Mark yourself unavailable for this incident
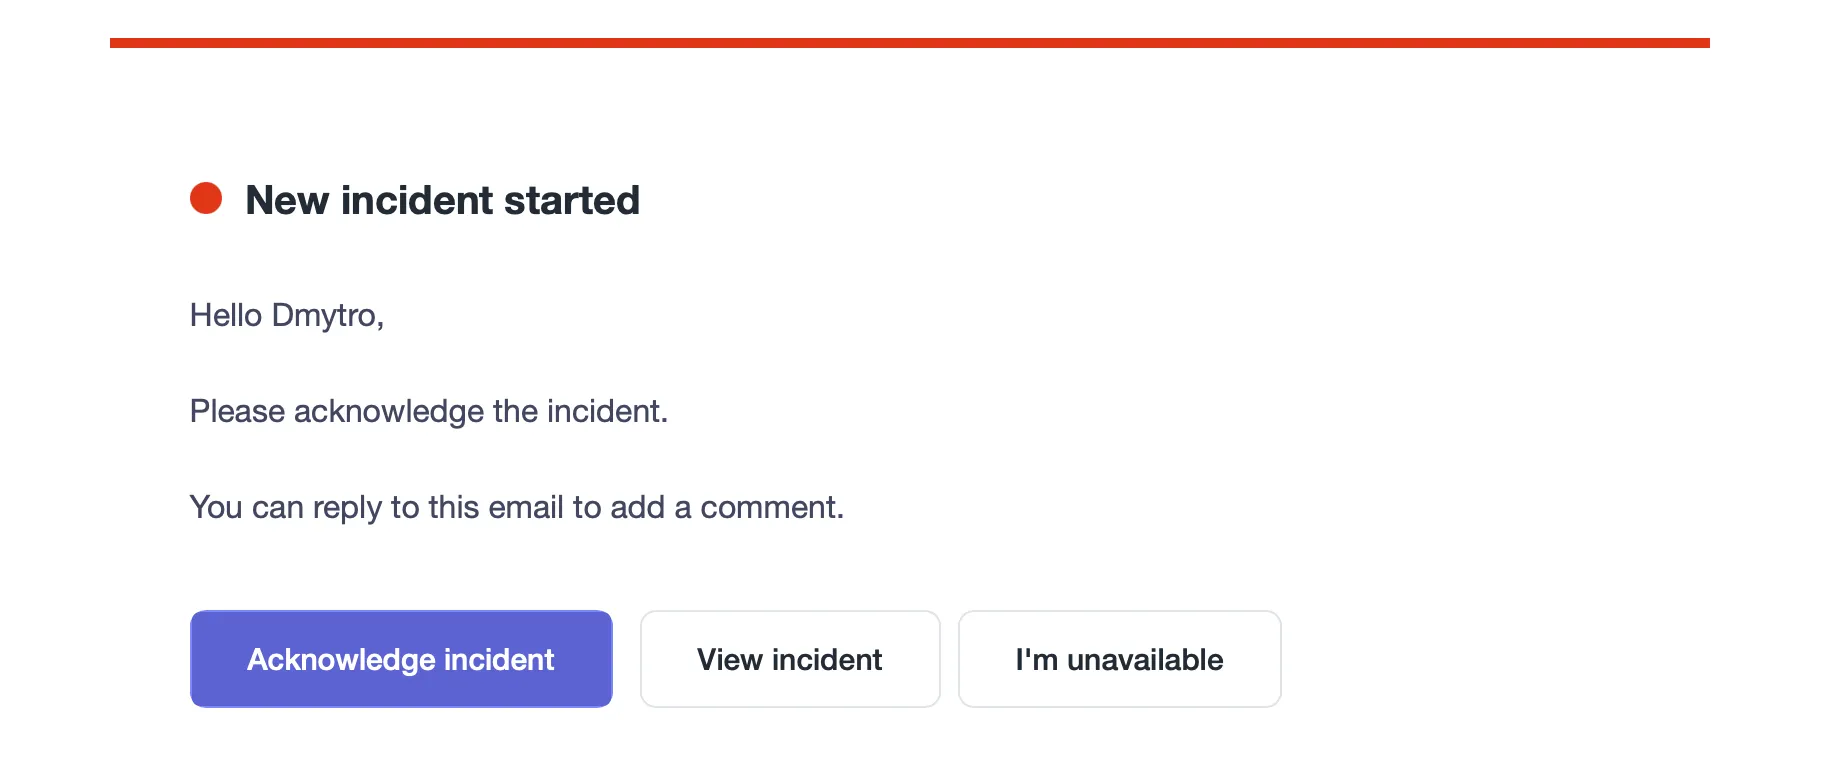The height and width of the screenshot is (760, 1822). point(1119,659)
